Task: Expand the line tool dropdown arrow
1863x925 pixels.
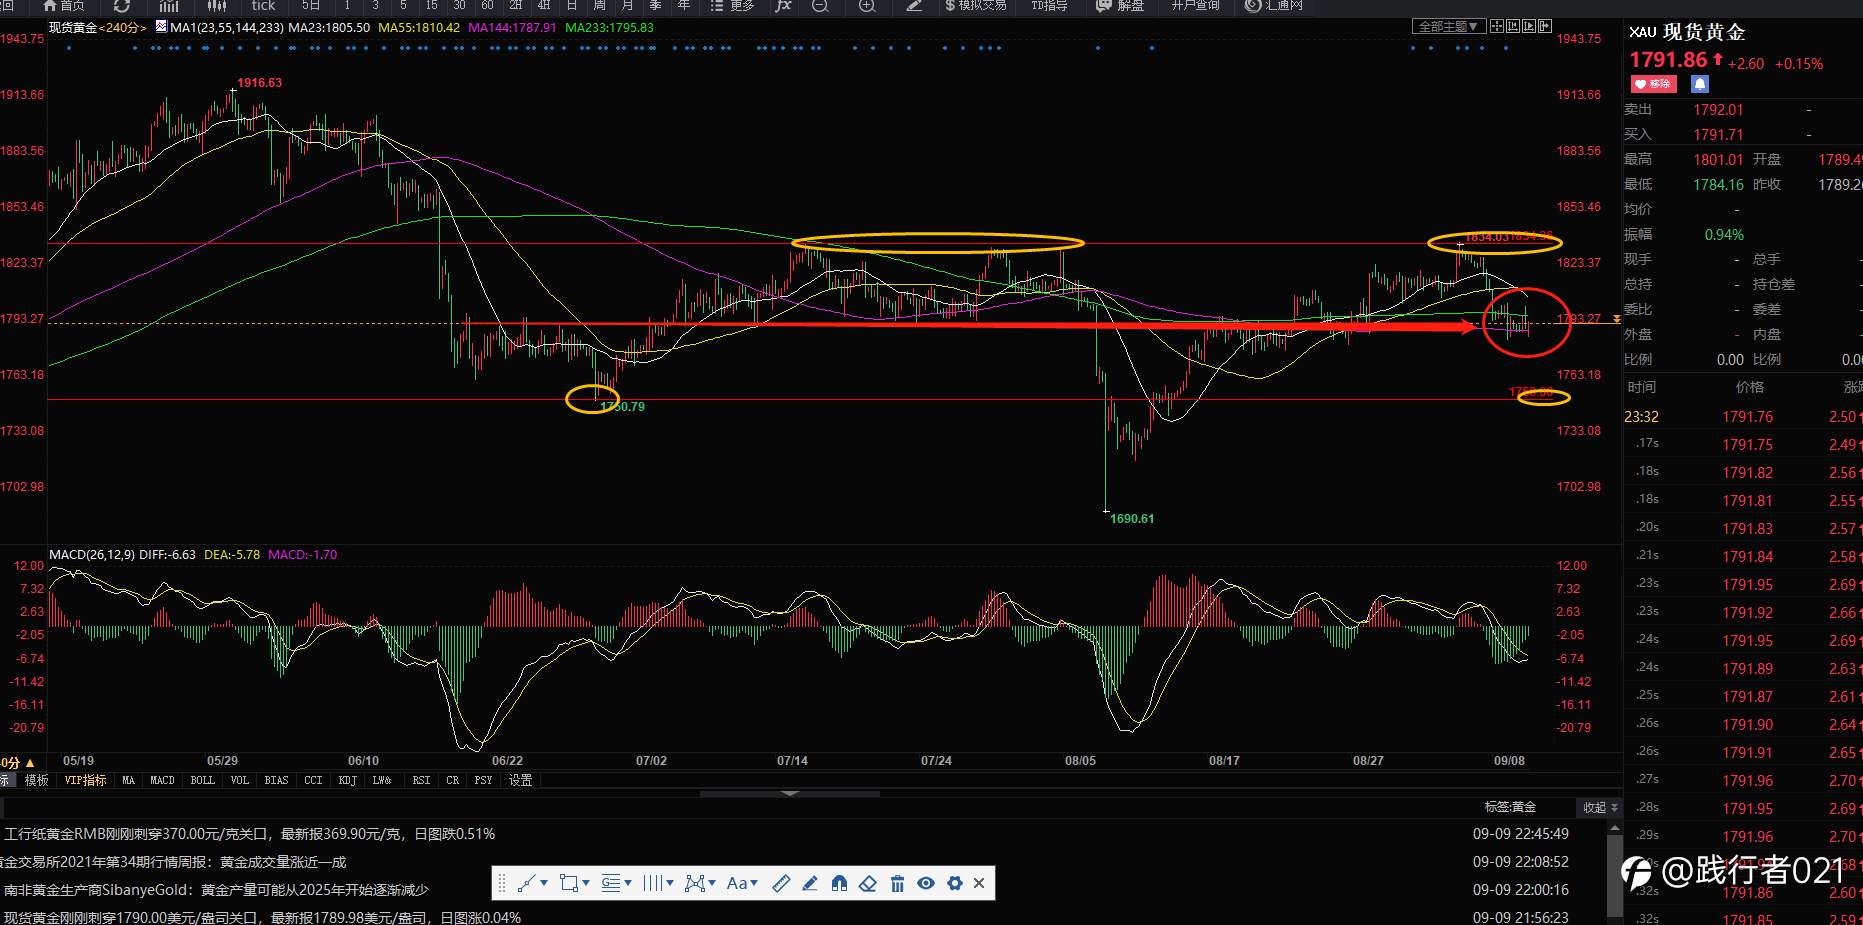Action: tap(544, 883)
